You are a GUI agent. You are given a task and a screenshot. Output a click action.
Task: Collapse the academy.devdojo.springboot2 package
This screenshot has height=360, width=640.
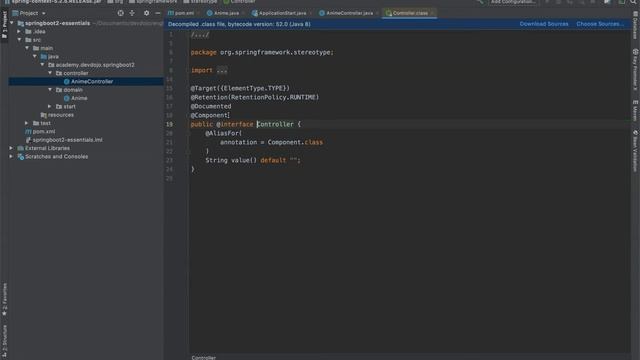(x=42, y=65)
